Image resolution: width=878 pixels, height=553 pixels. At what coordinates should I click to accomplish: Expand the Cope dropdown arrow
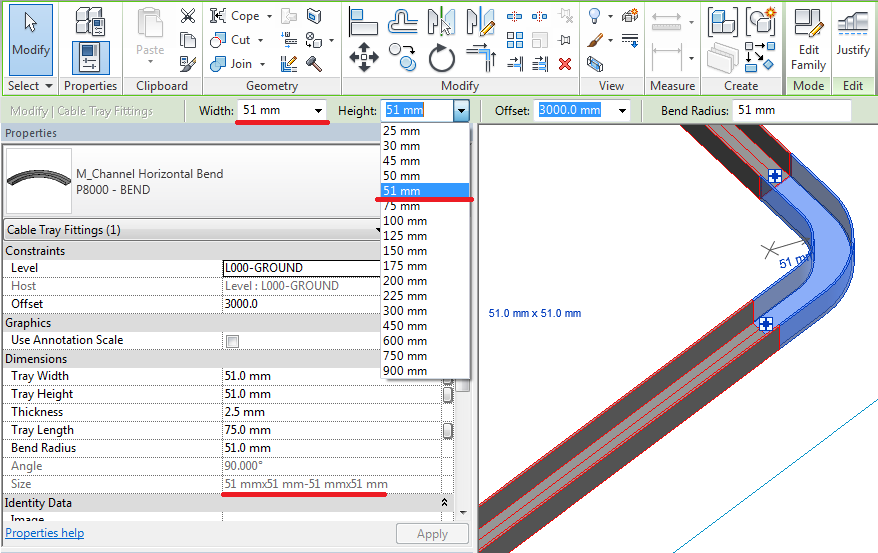(269, 16)
